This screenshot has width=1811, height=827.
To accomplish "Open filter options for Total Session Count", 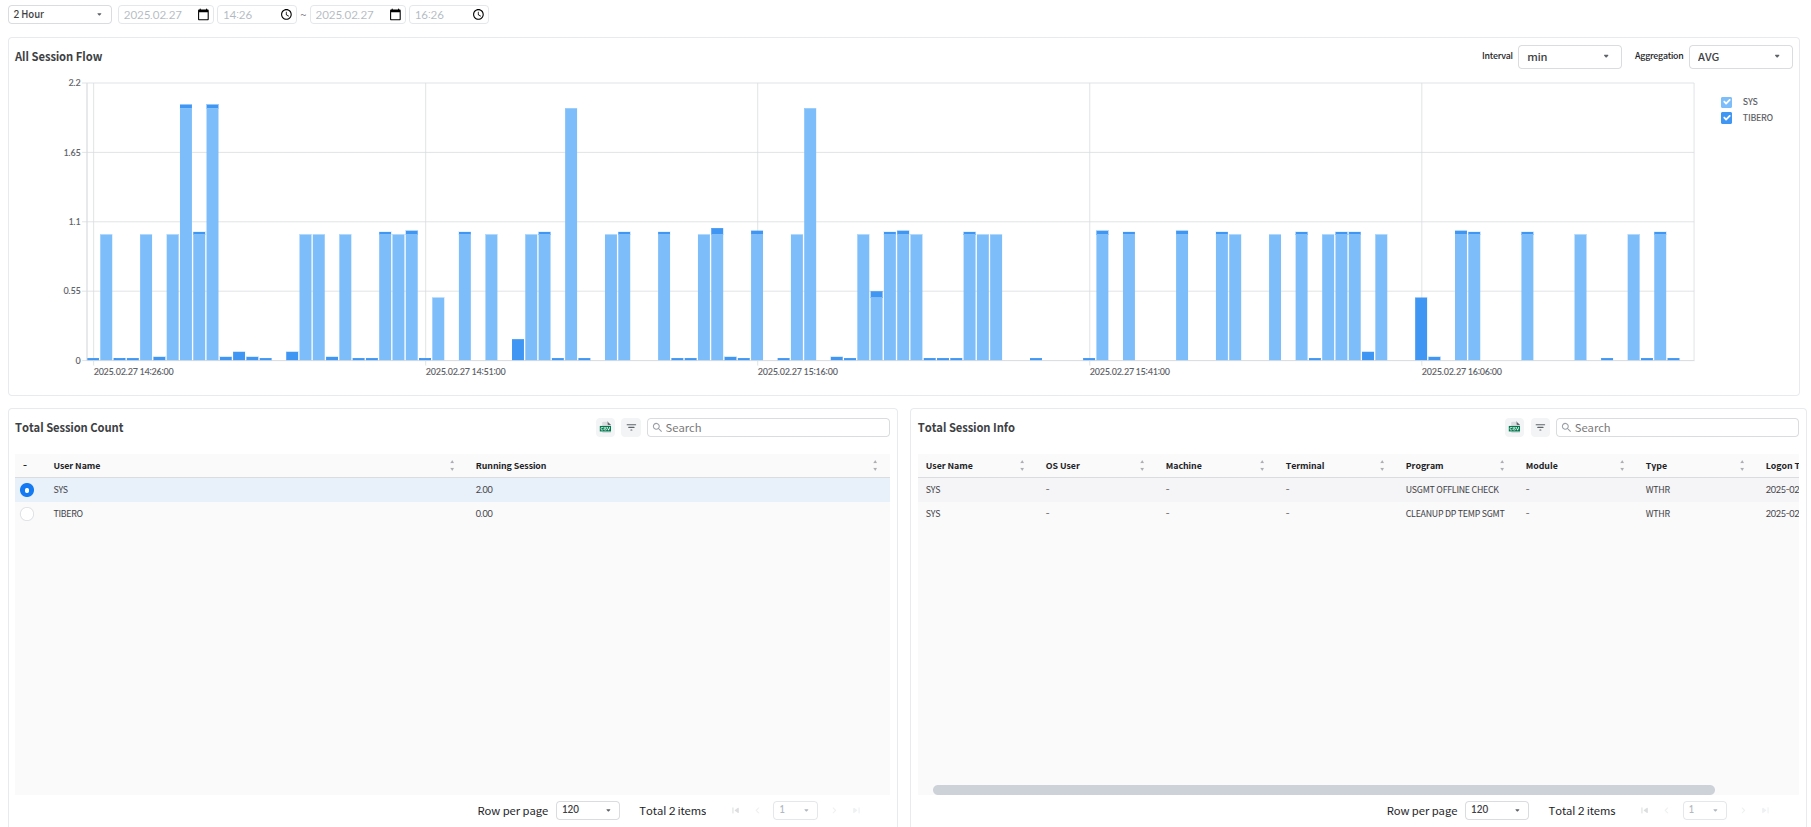I will point(631,428).
